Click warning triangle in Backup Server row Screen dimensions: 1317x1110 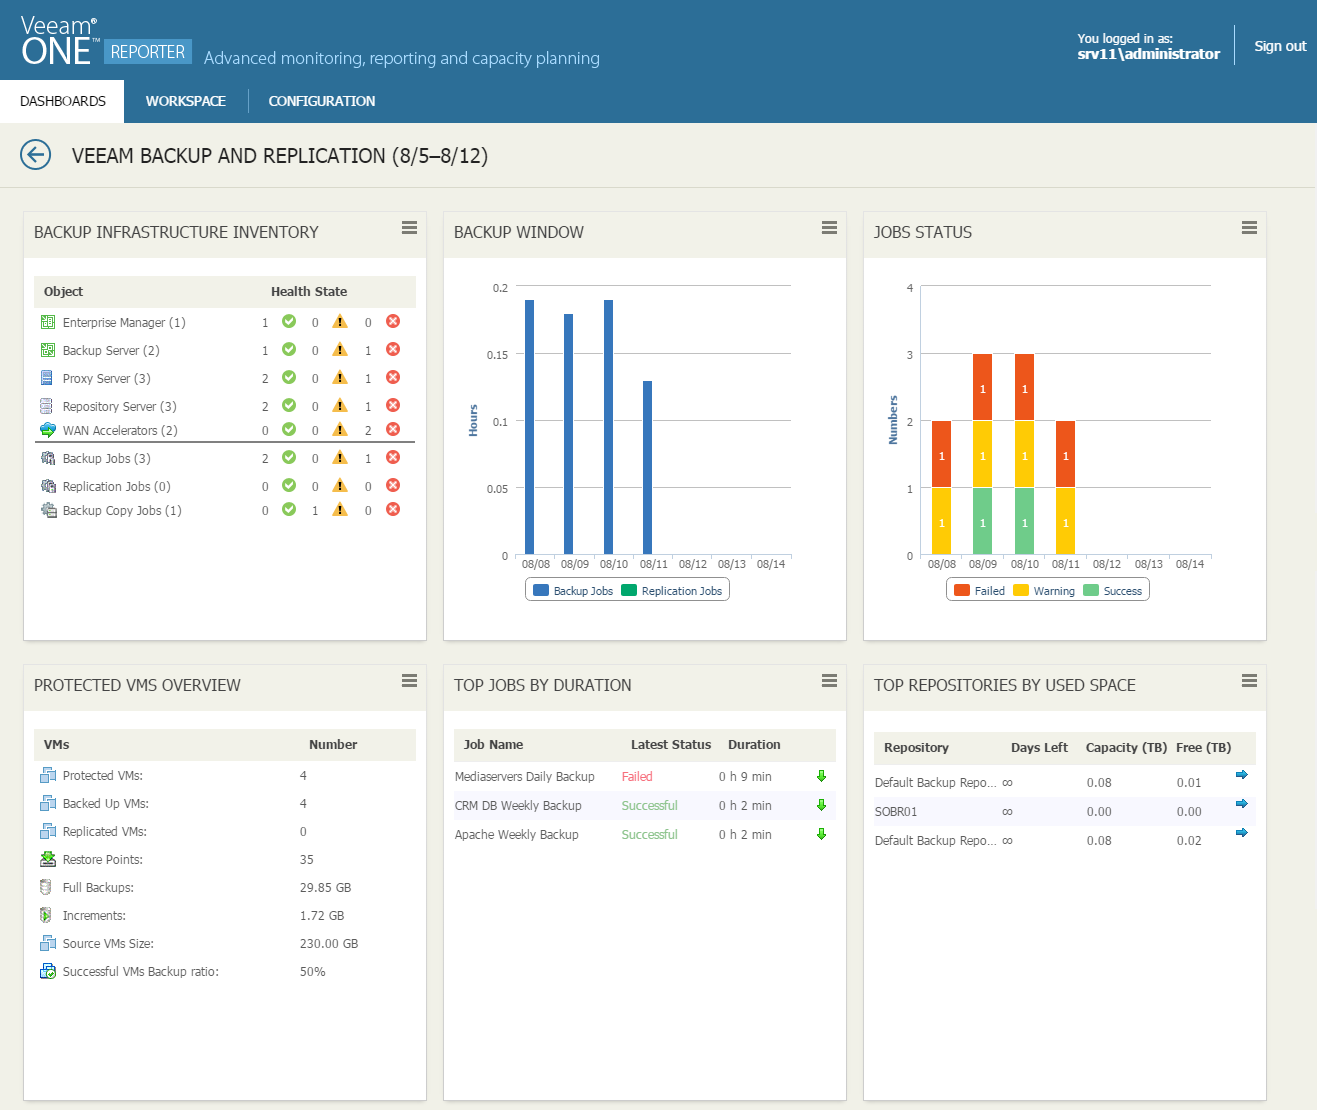340,349
